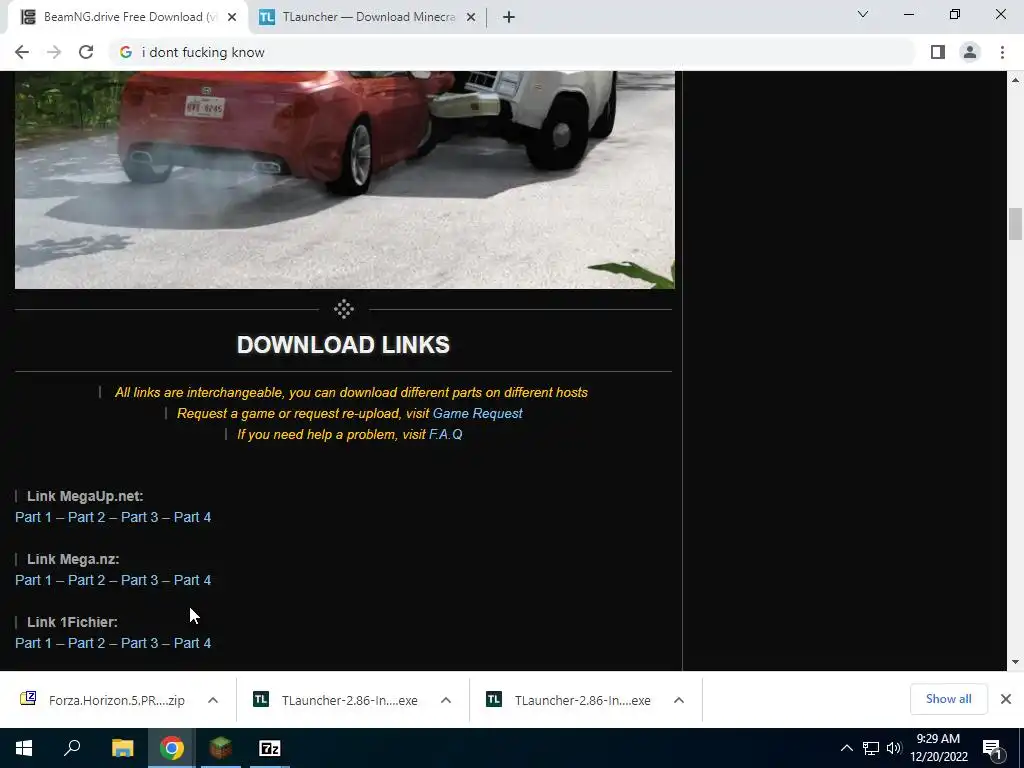The height and width of the screenshot is (768, 1024).
Task: Open the first TLauncher-2.86 exe download
Action: 349,700
